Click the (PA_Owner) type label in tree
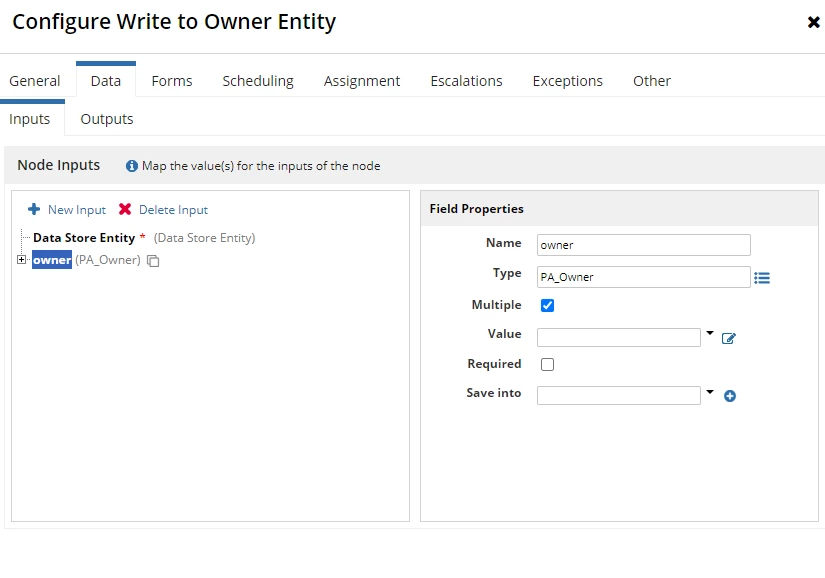This screenshot has width=825, height=578. (108, 260)
